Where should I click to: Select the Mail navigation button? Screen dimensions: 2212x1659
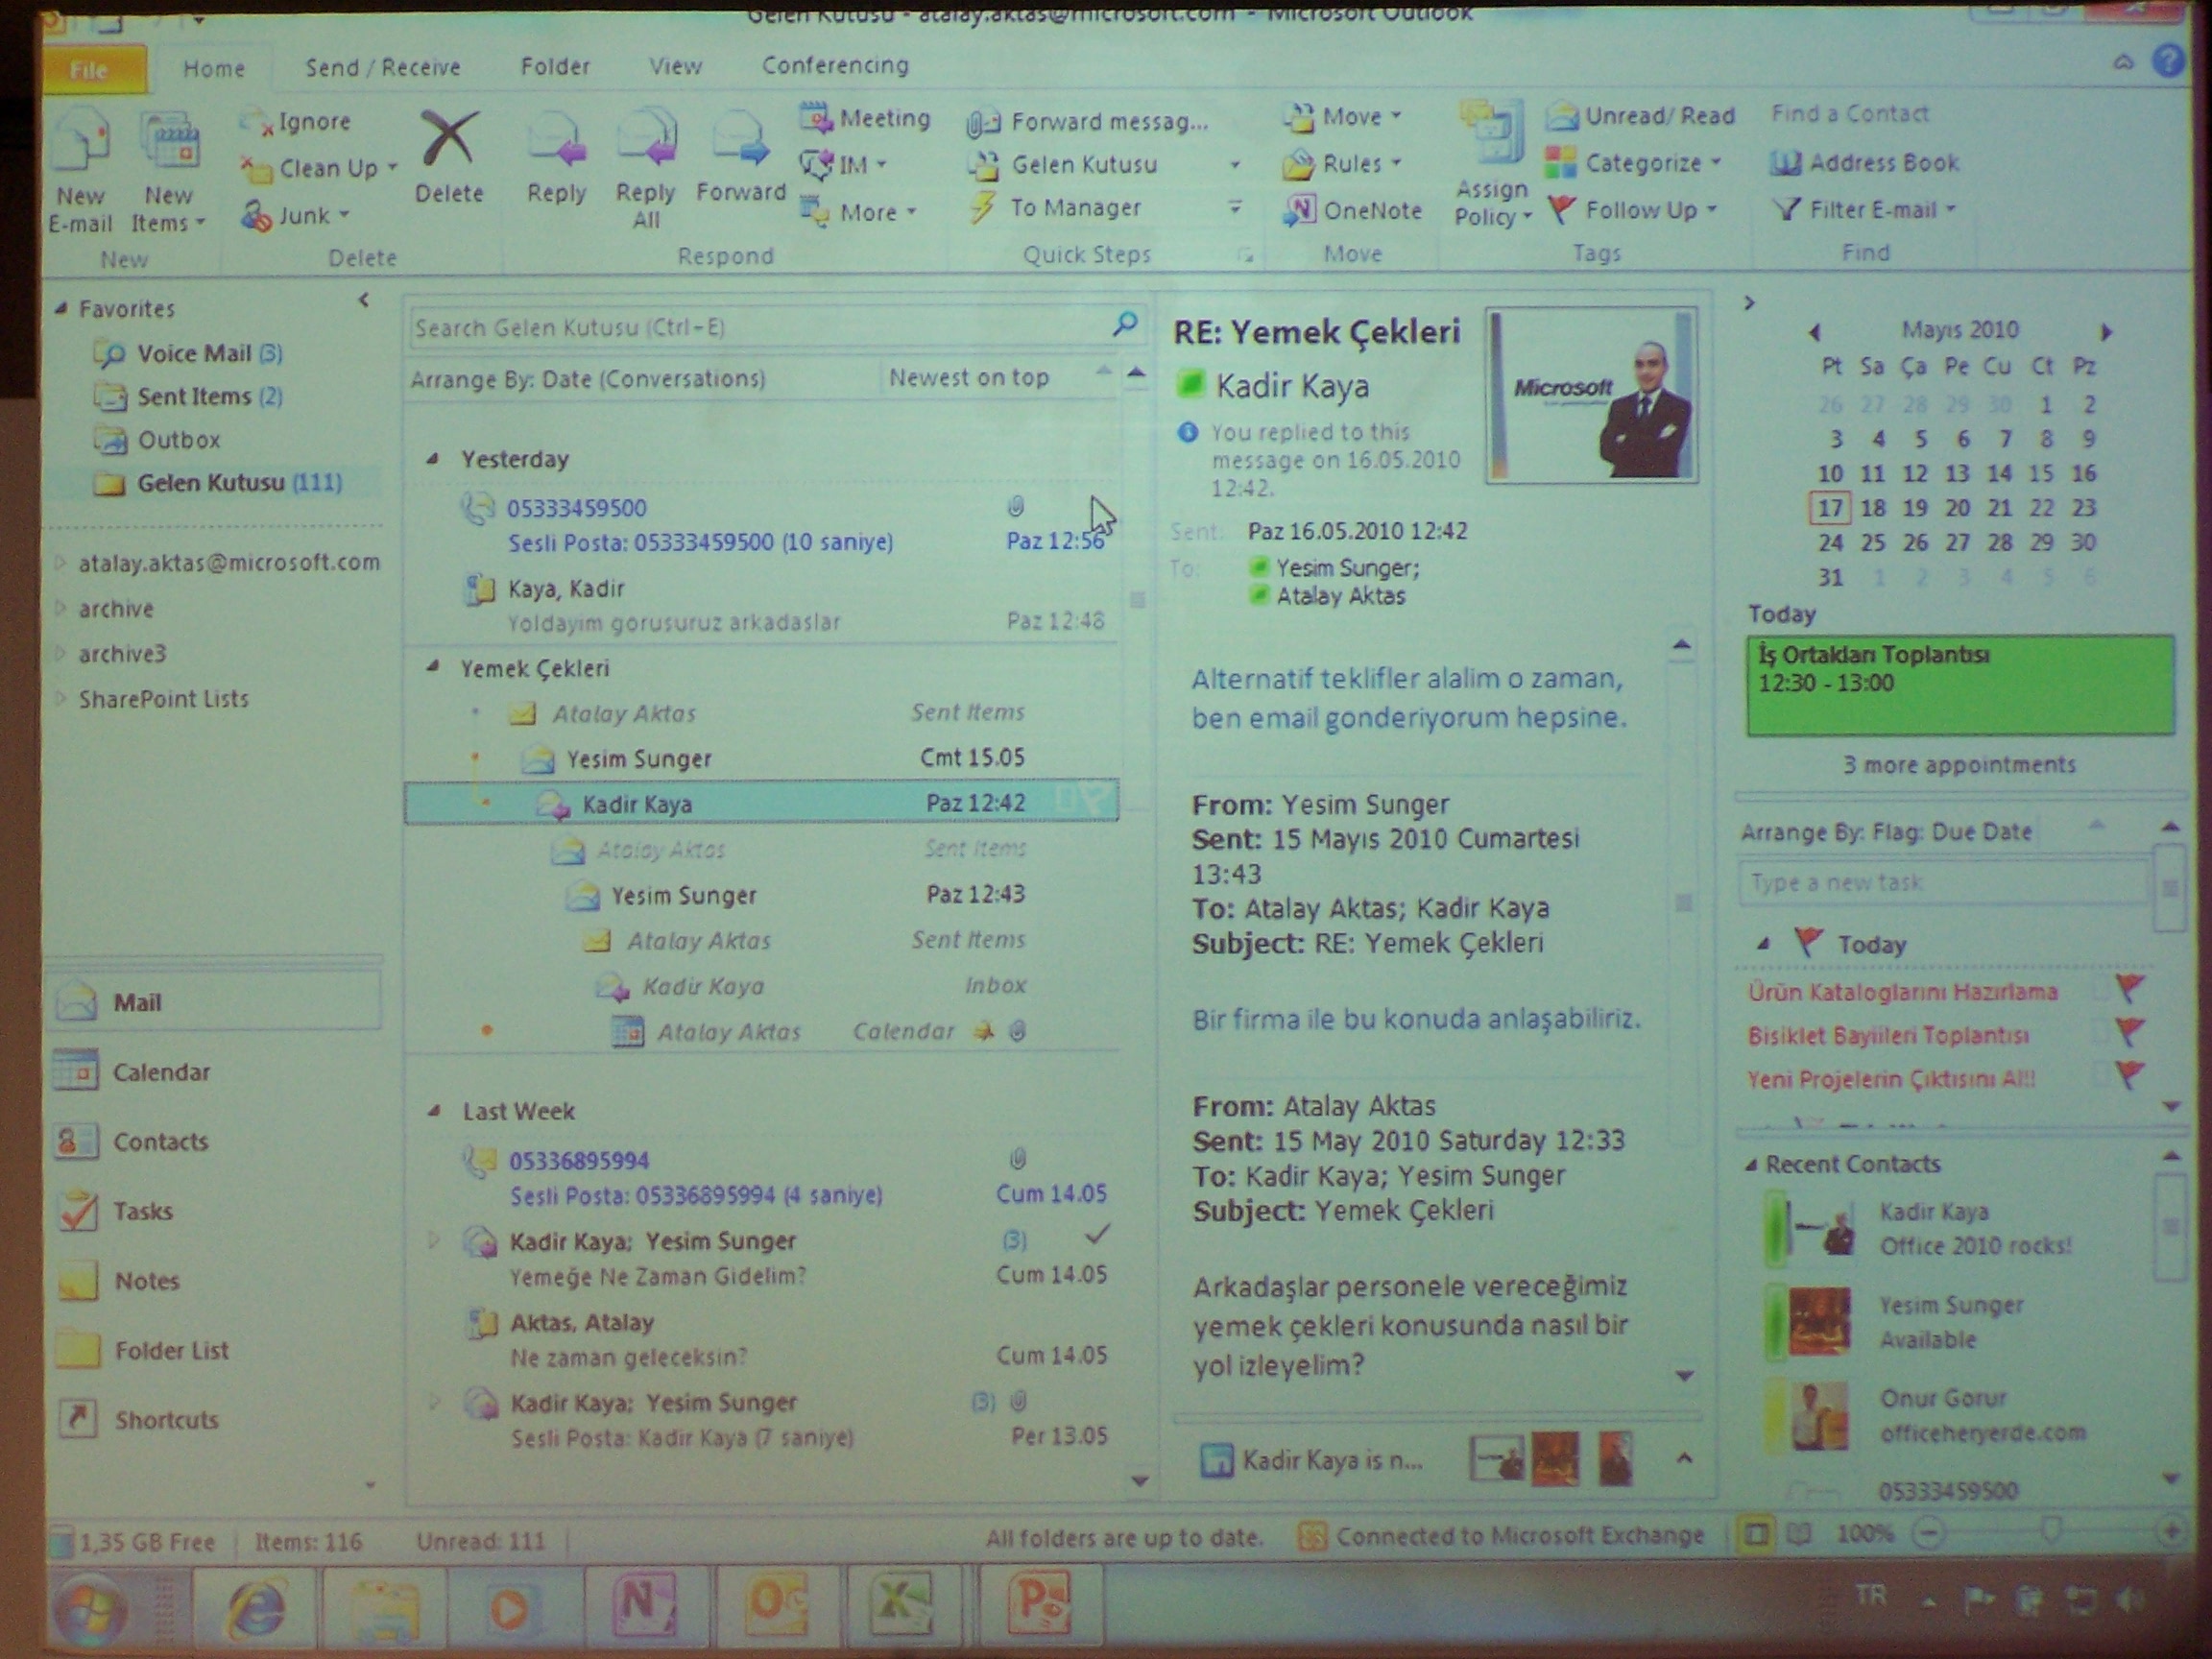215,1002
